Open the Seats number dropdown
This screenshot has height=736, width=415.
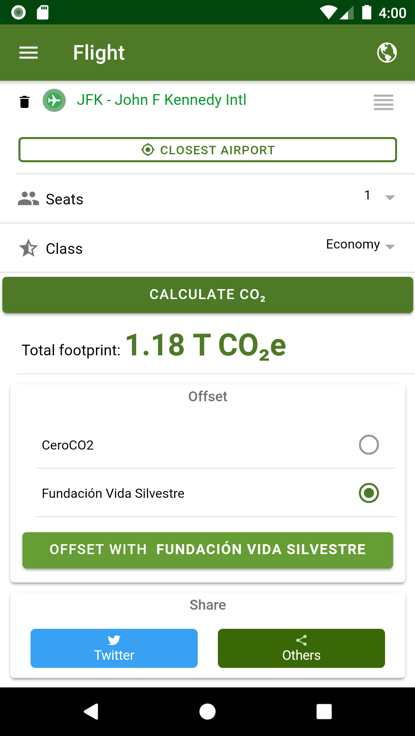[x=378, y=196]
